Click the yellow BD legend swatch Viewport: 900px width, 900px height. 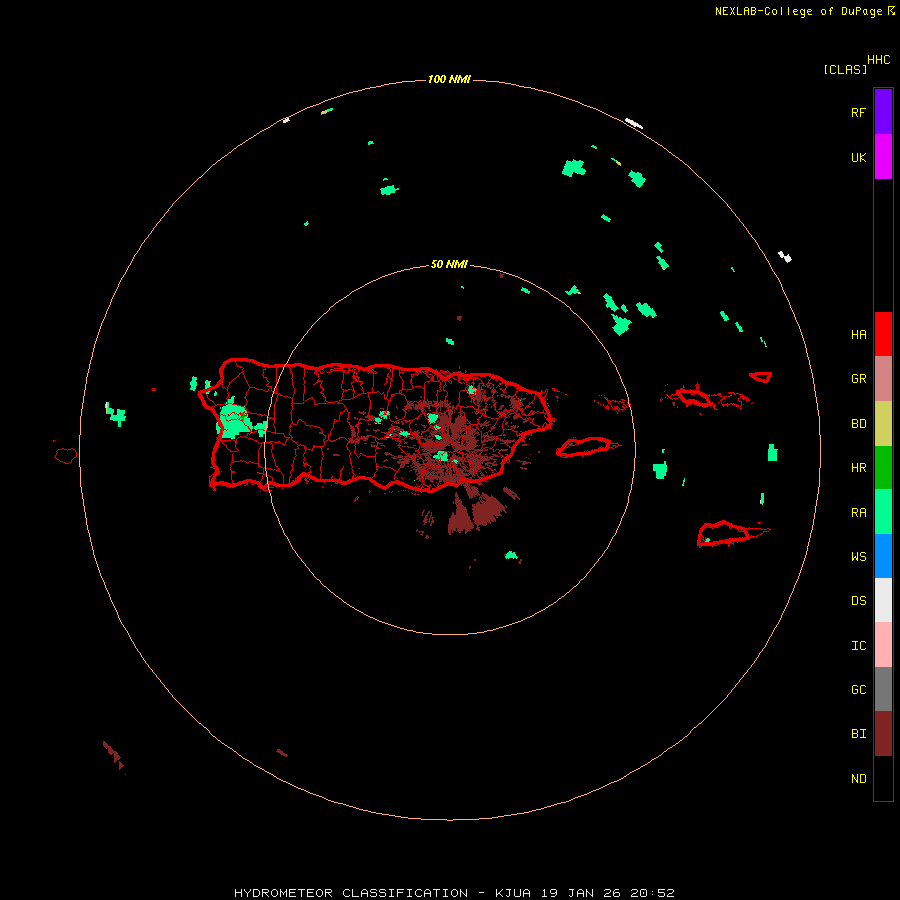(x=883, y=424)
